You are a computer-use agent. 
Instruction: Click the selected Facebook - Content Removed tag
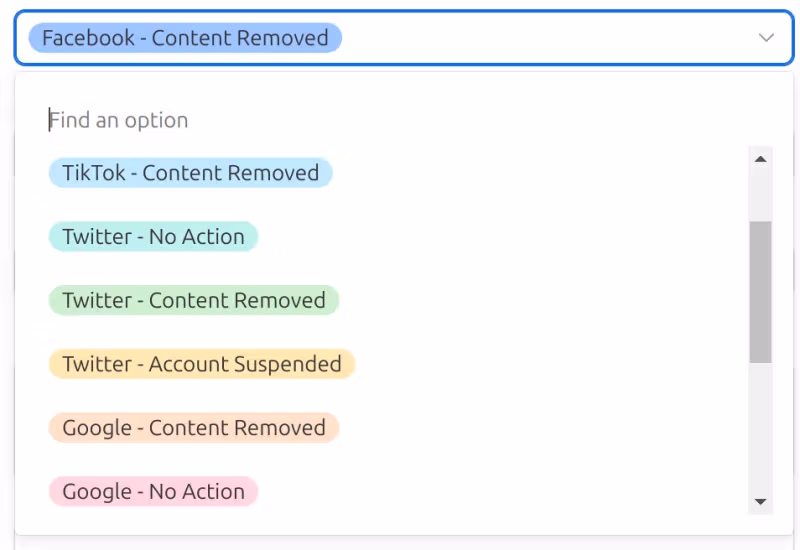(x=185, y=38)
